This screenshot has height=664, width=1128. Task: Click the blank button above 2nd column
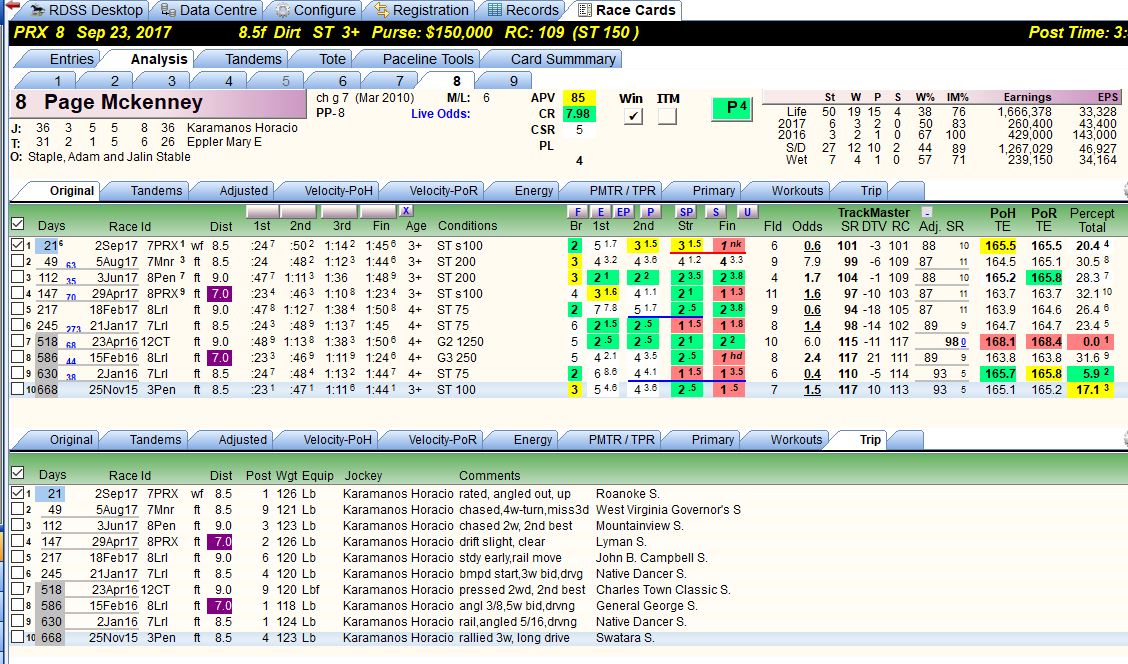299,212
